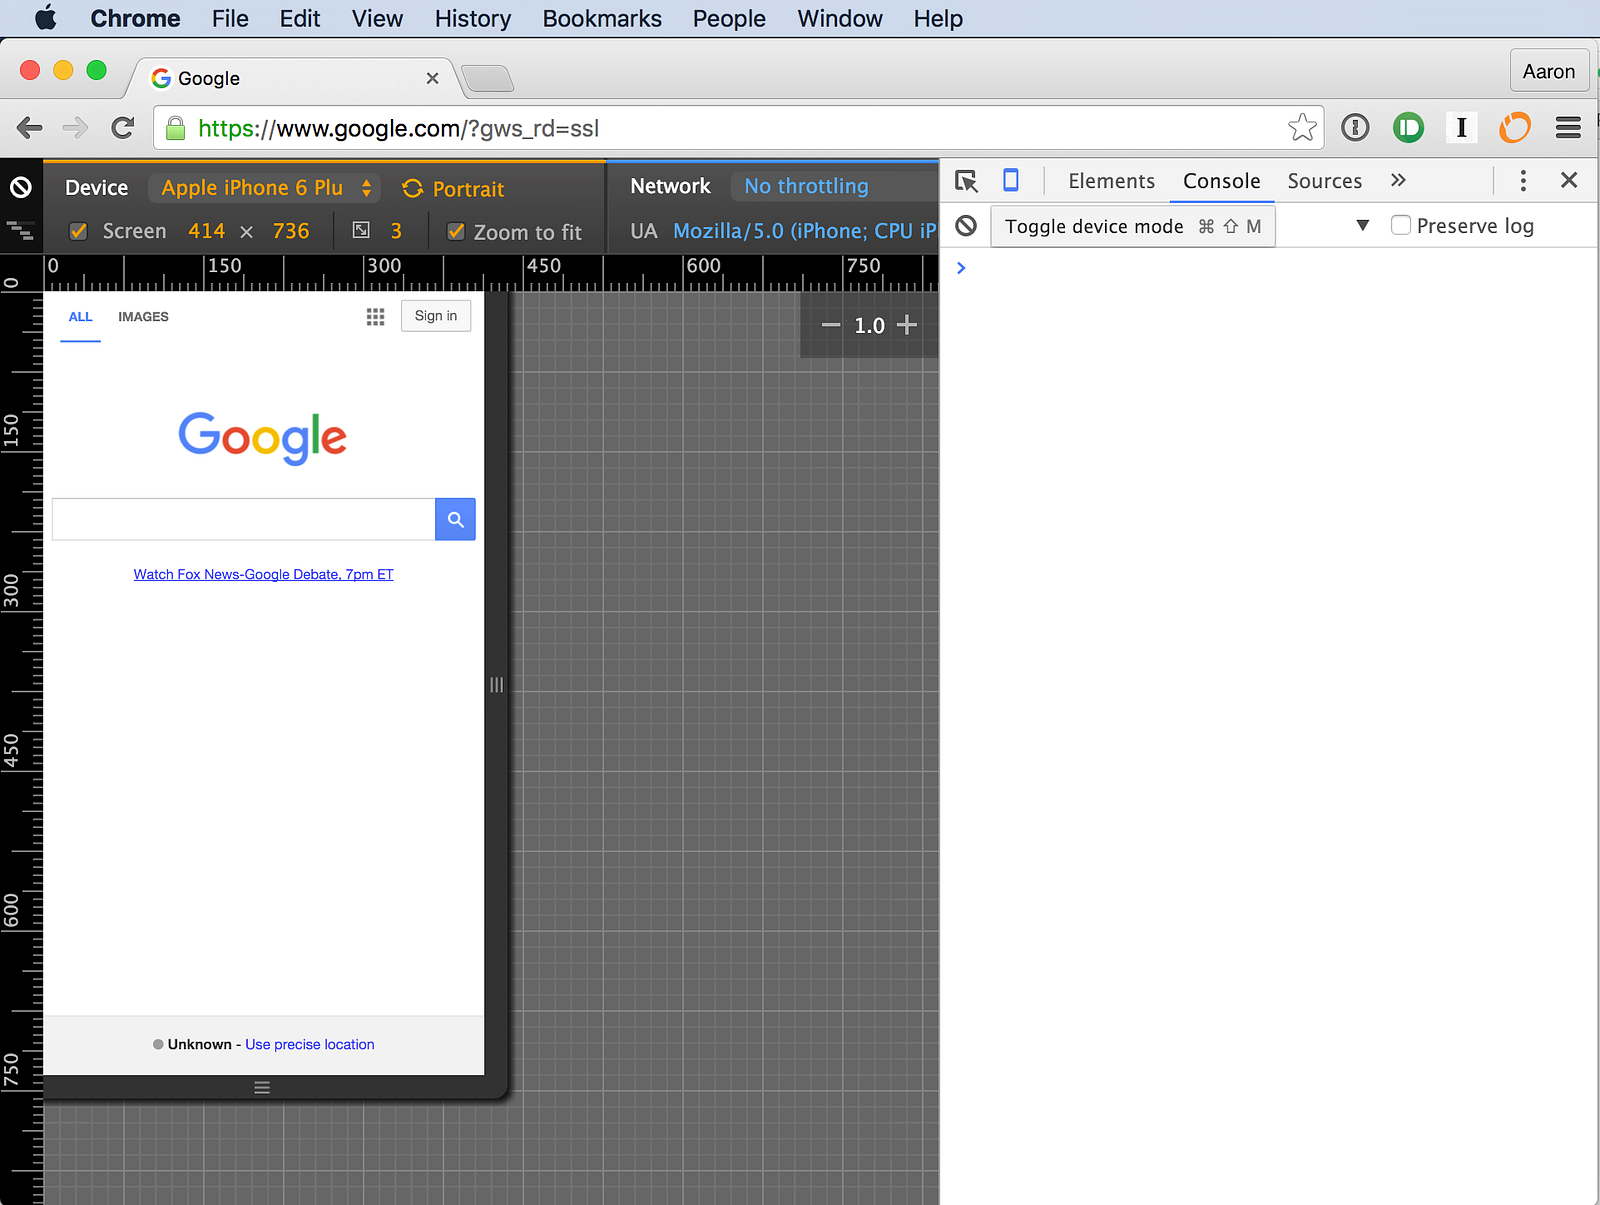
Task: Select the Google browser tab
Action: [290, 78]
